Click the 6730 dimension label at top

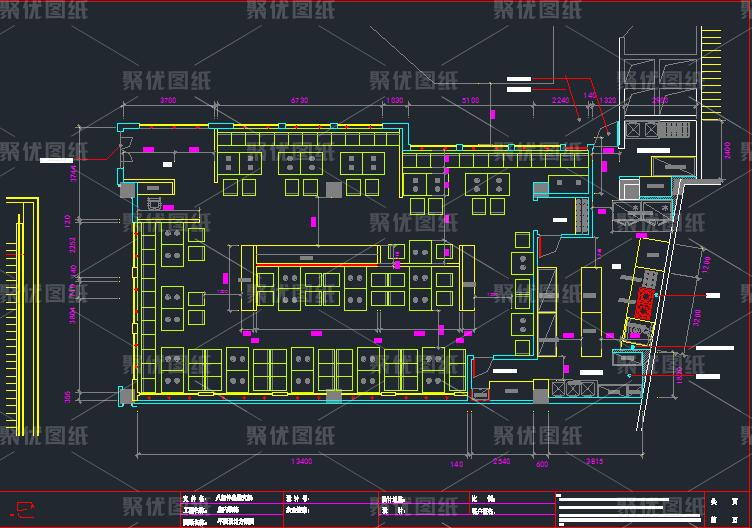299,100
